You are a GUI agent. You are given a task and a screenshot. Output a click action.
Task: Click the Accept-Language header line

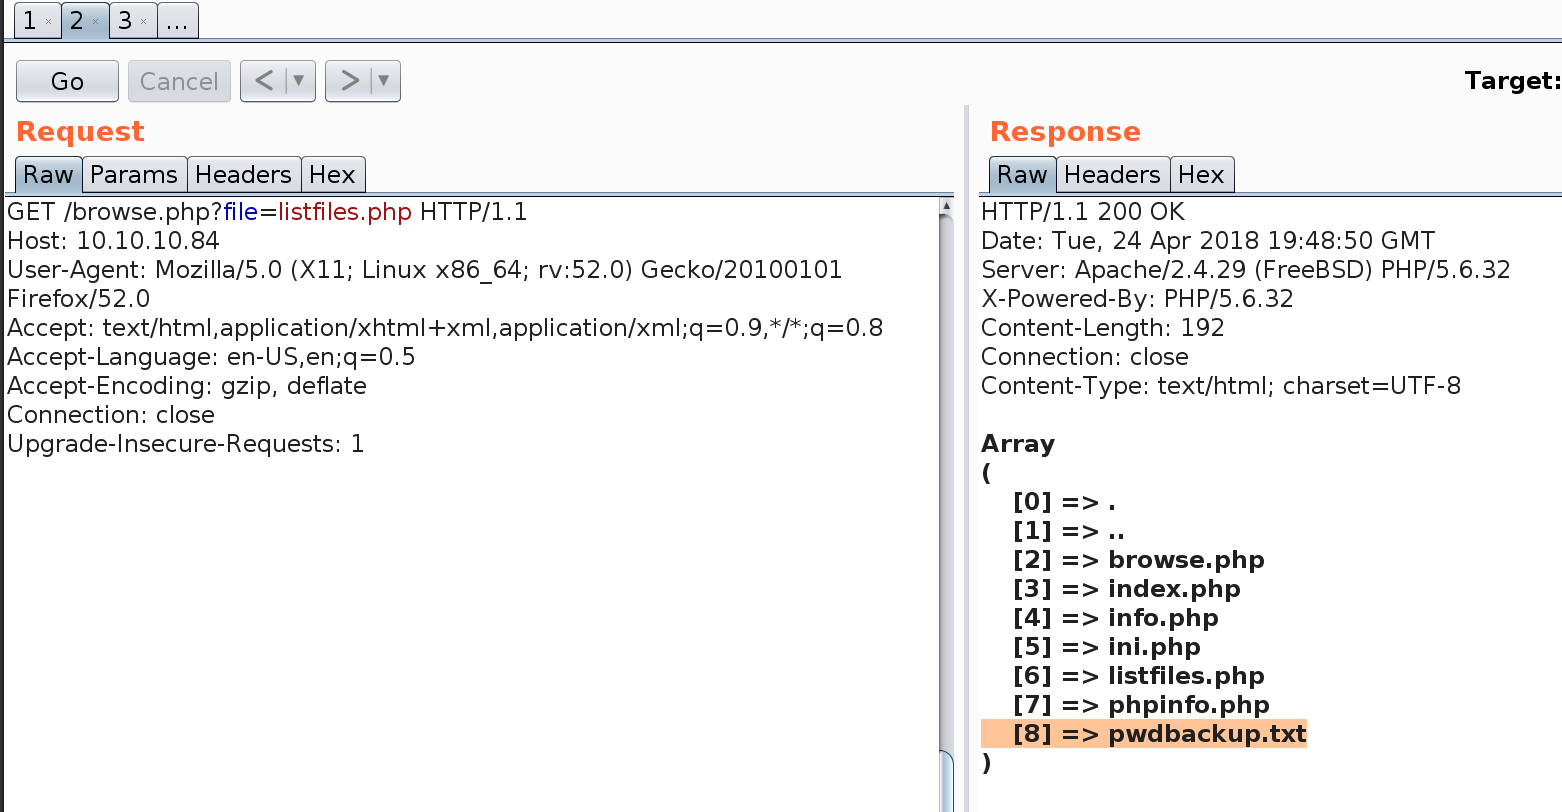point(211,357)
